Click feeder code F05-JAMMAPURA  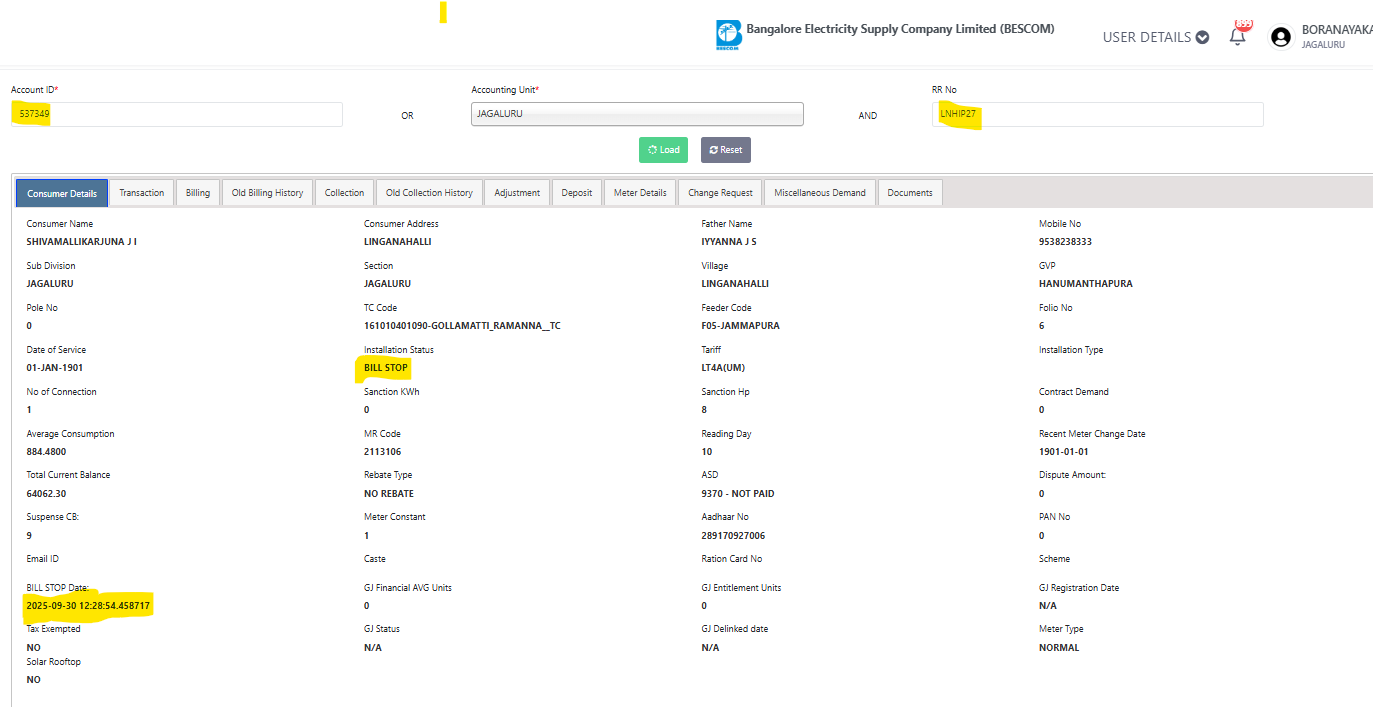click(x=740, y=326)
